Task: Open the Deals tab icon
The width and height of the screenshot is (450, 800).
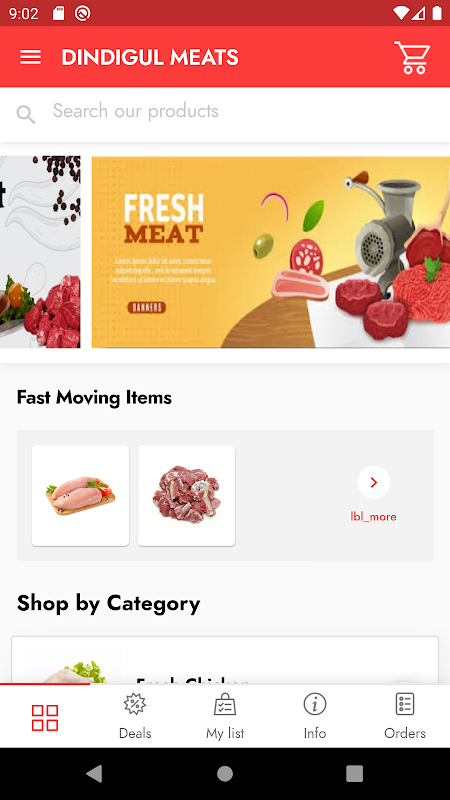Action: point(135,704)
